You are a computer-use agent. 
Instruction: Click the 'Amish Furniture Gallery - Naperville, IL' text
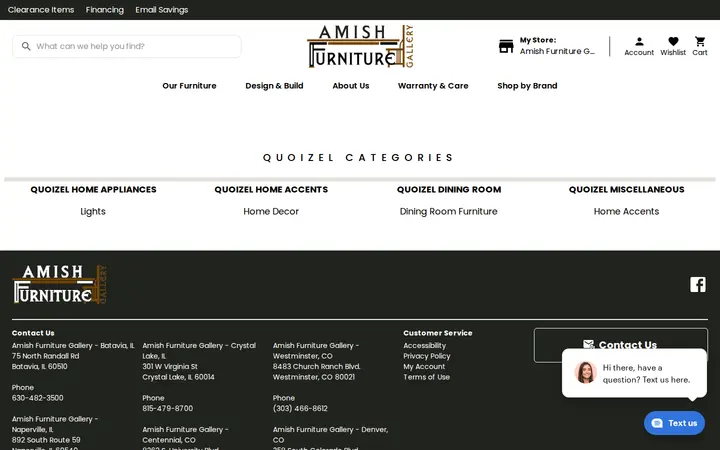tap(55, 424)
